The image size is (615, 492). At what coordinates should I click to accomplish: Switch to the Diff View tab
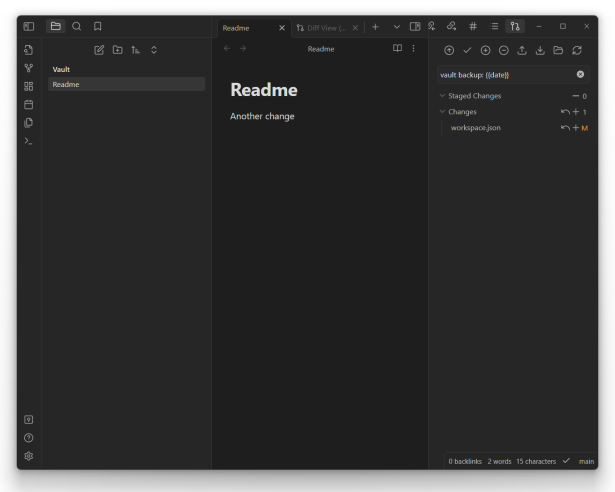pyautogui.click(x=321, y=28)
